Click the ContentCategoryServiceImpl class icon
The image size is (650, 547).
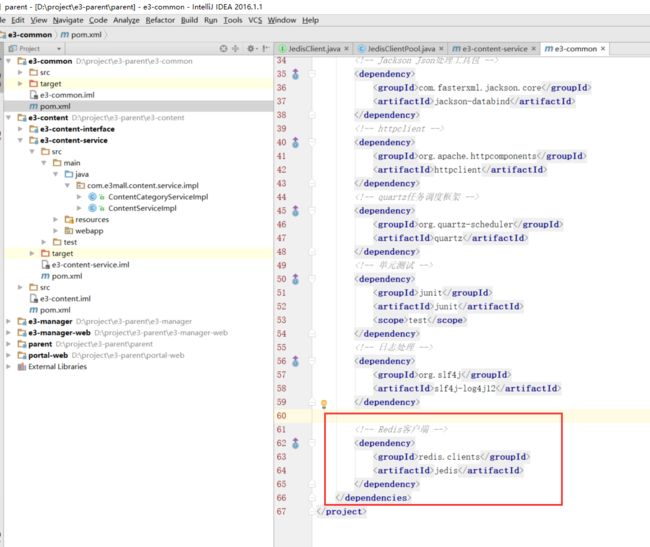pyautogui.click(x=92, y=197)
